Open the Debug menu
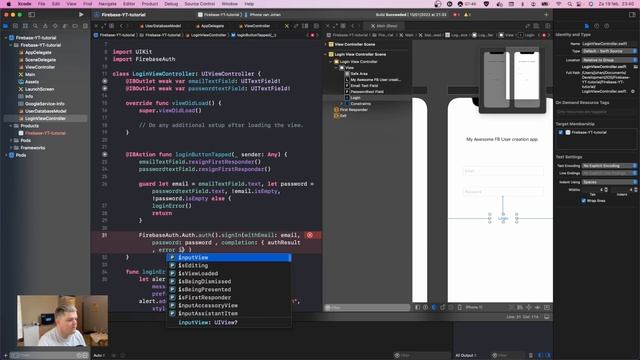Image resolution: width=640 pixels, height=360 pixels. [x=171, y=4]
